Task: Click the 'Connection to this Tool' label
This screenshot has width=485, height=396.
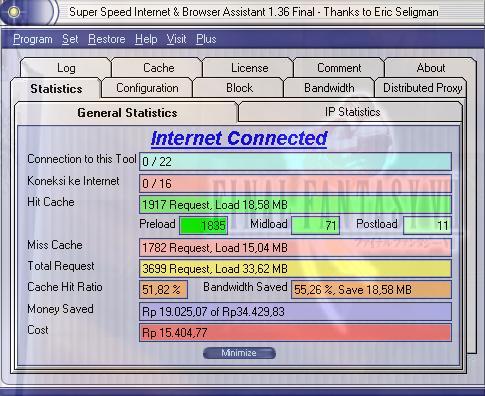Action: coord(82,159)
